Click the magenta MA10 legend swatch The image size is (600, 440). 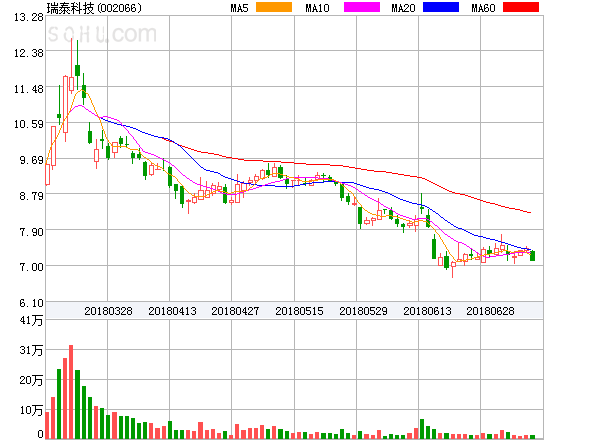[362, 7]
